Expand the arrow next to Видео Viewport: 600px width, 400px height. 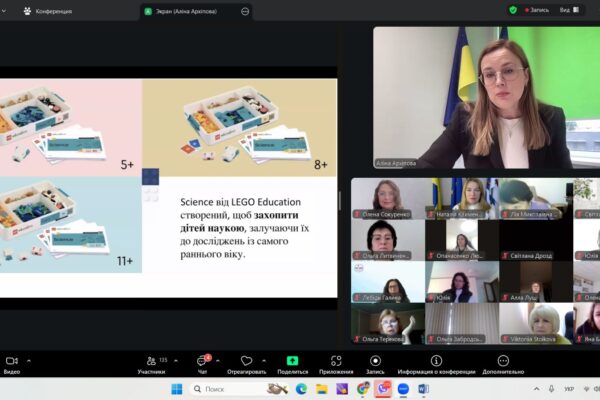[x=29, y=360]
